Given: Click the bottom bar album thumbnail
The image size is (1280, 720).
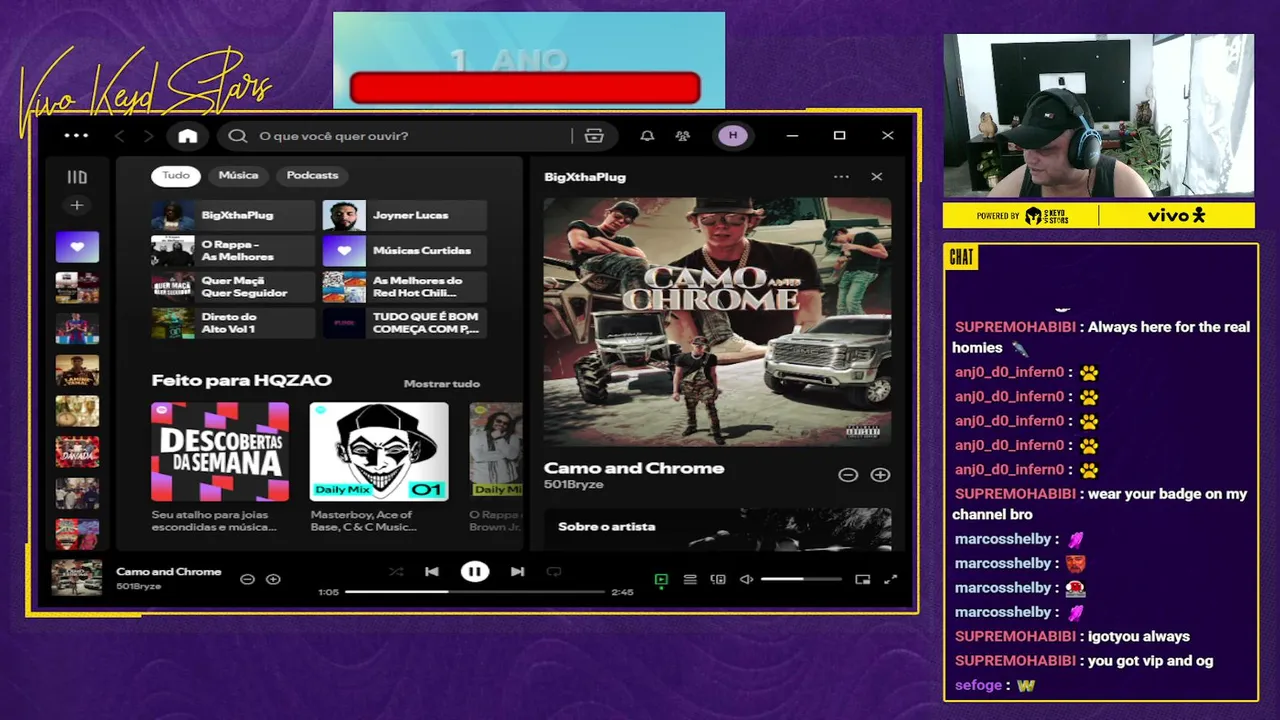Looking at the screenshot, I should pyautogui.click(x=77, y=578).
